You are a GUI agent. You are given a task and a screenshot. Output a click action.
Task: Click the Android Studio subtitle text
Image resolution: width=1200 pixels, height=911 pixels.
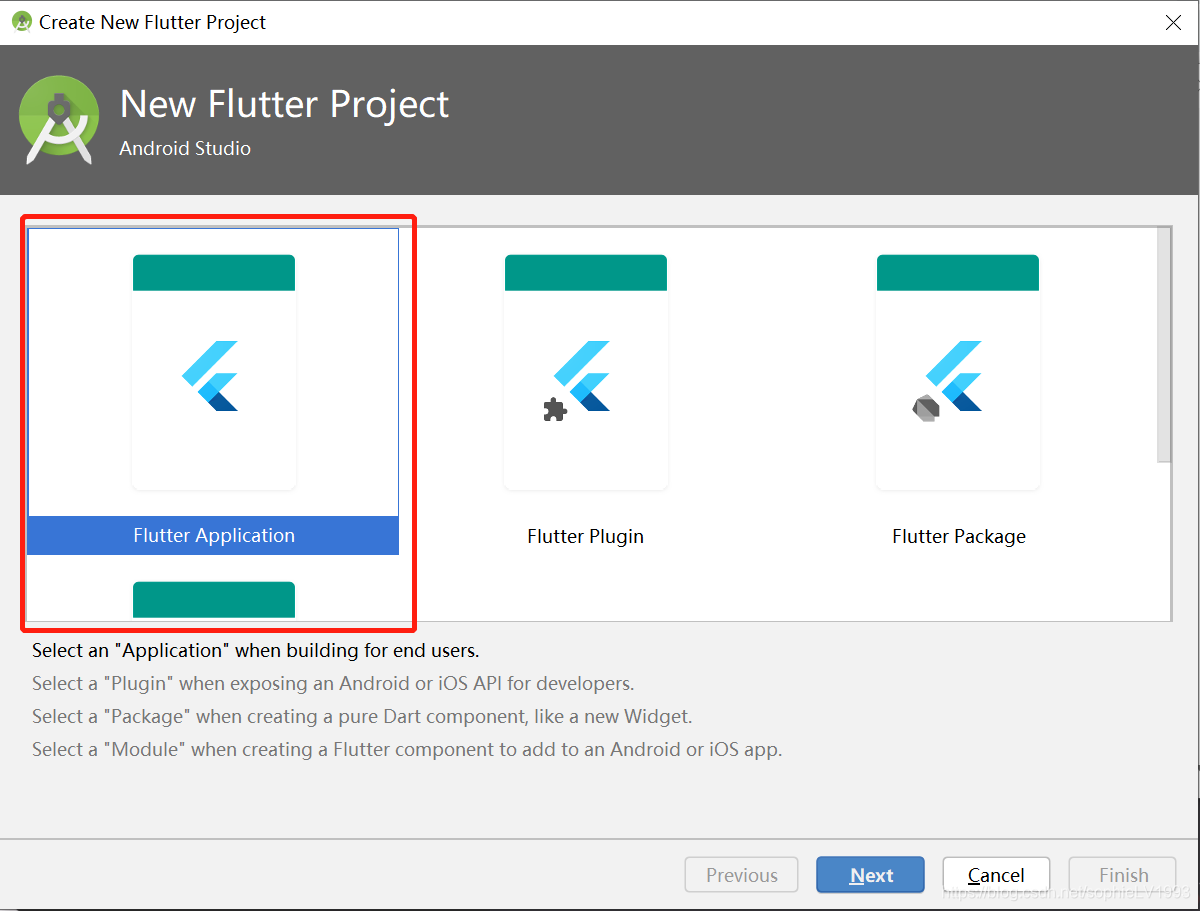tap(185, 148)
